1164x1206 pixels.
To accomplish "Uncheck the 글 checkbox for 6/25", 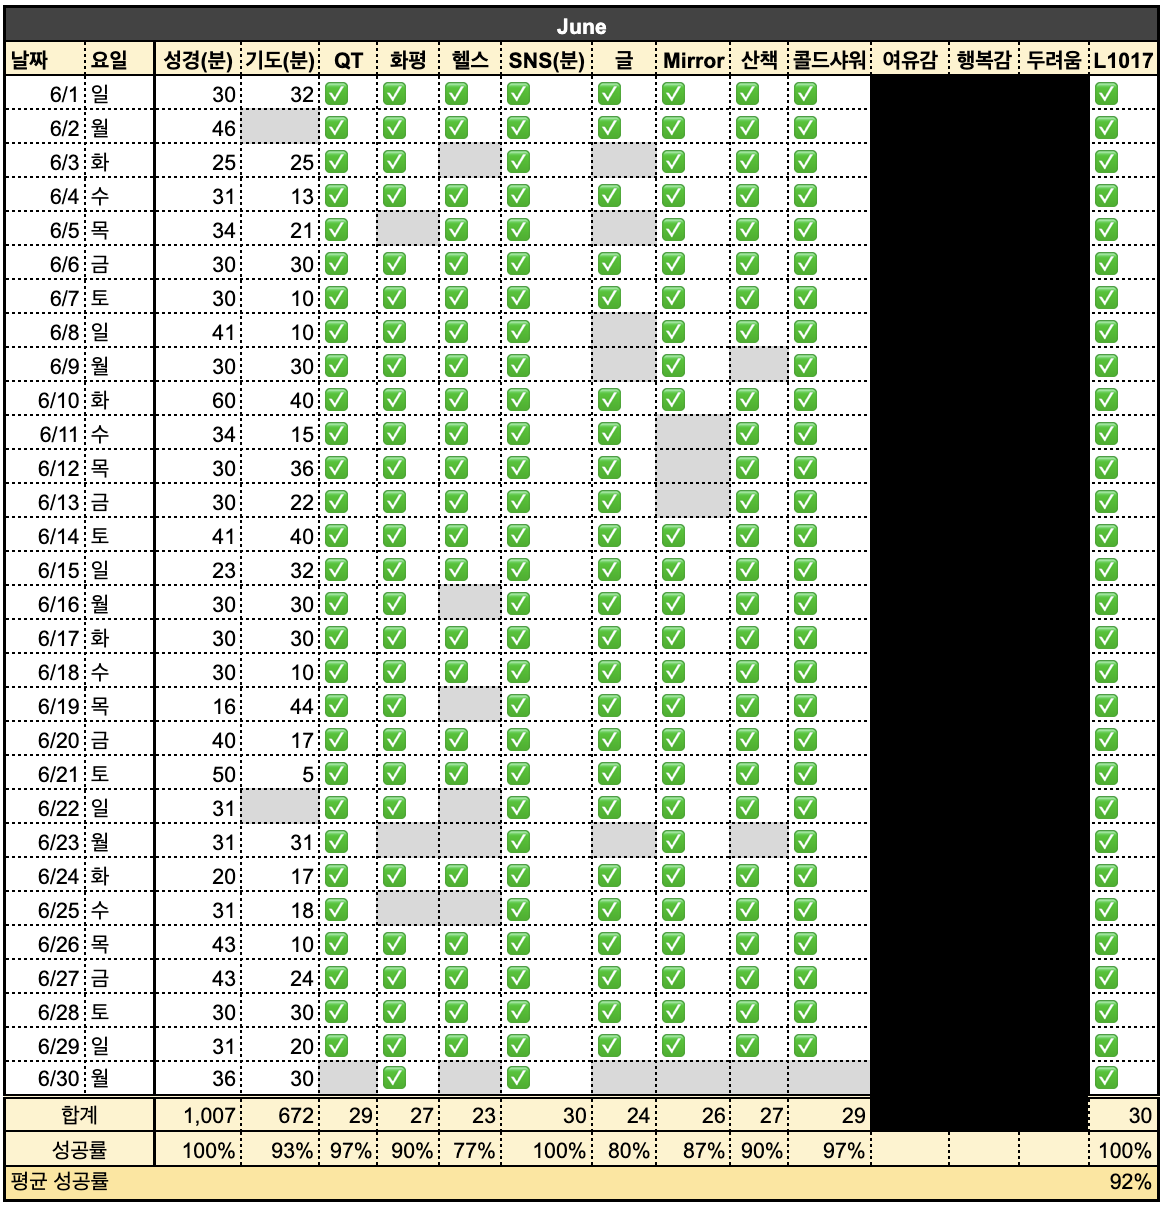I will [x=609, y=910].
